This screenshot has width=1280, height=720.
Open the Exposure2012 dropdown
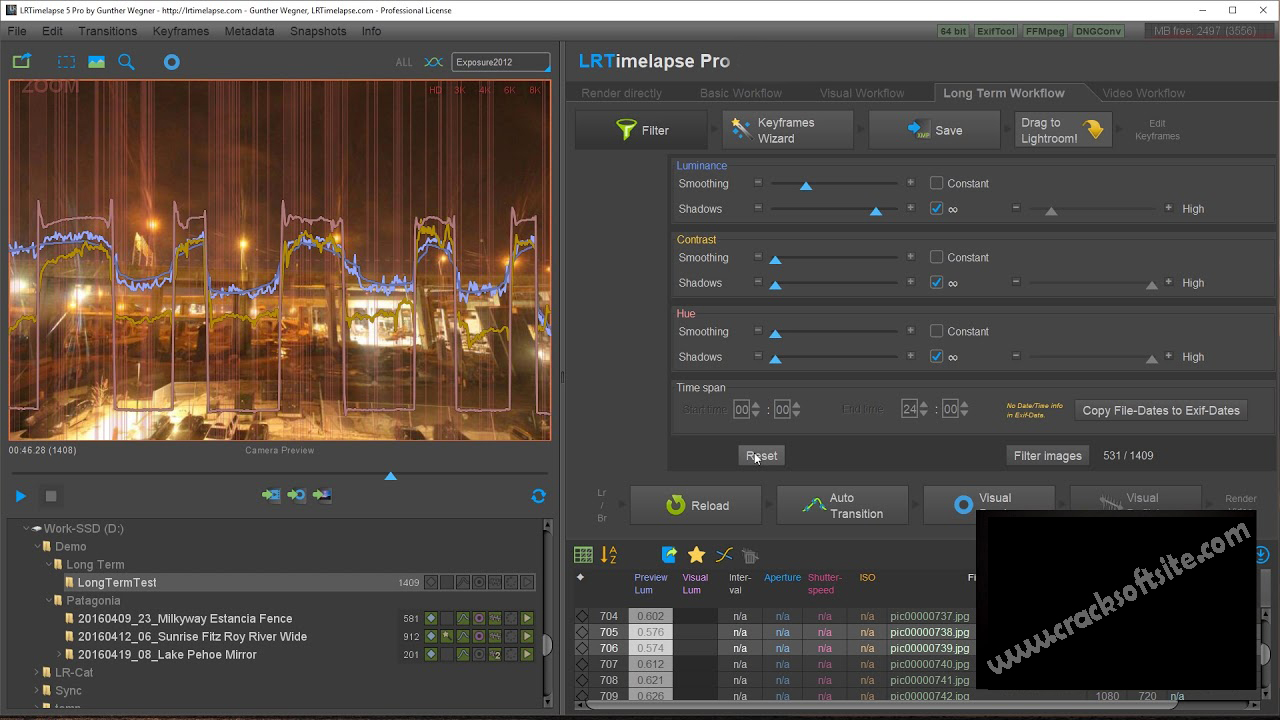point(500,62)
